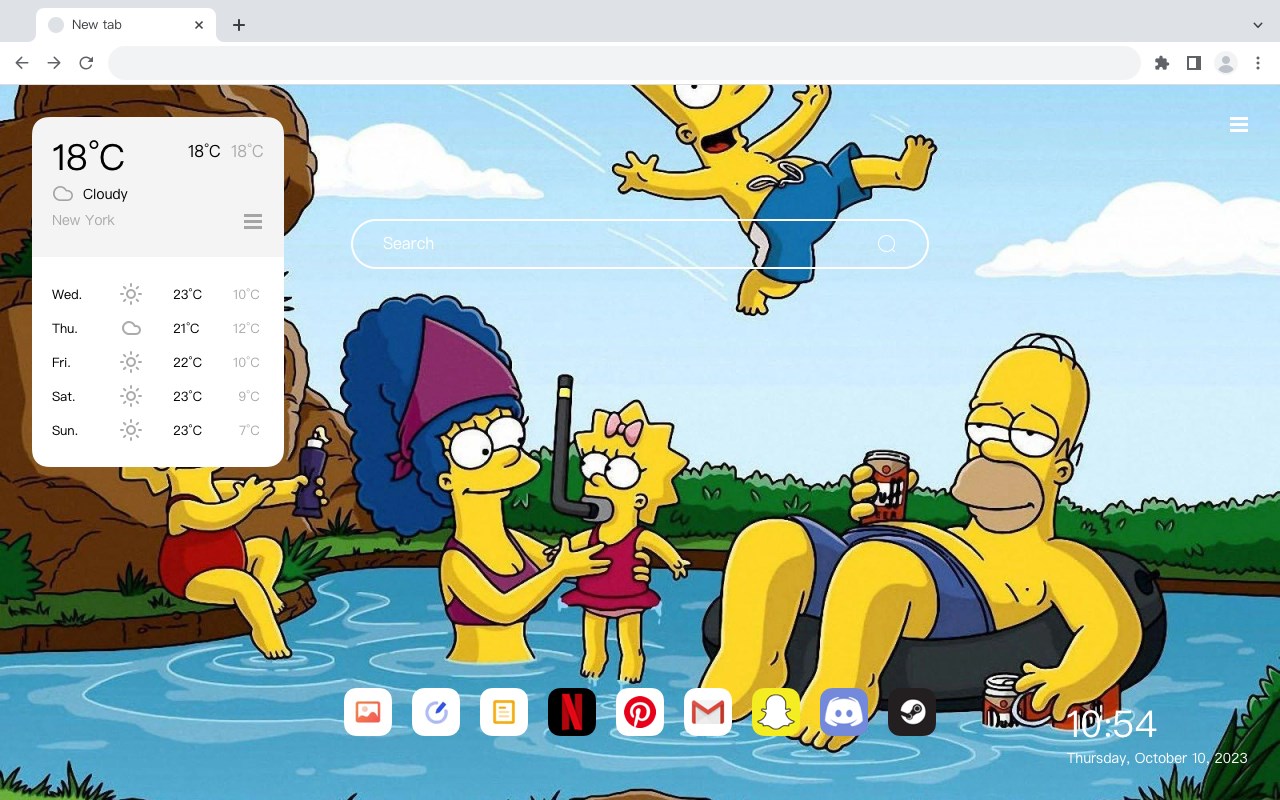Open the yellow notes shortcut
This screenshot has height=800, width=1280.
pyautogui.click(x=504, y=712)
